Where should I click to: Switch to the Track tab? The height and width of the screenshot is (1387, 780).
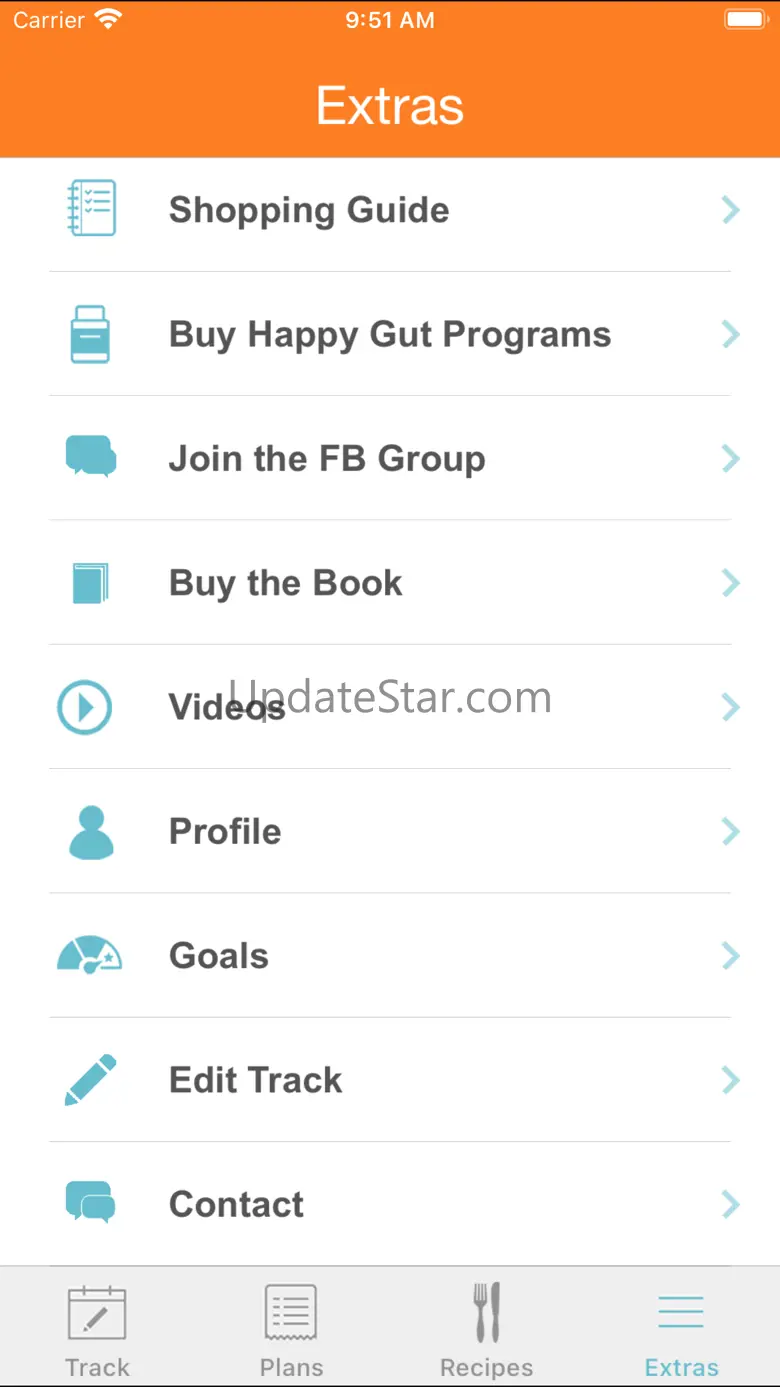pyautogui.click(x=97, y=1330)
